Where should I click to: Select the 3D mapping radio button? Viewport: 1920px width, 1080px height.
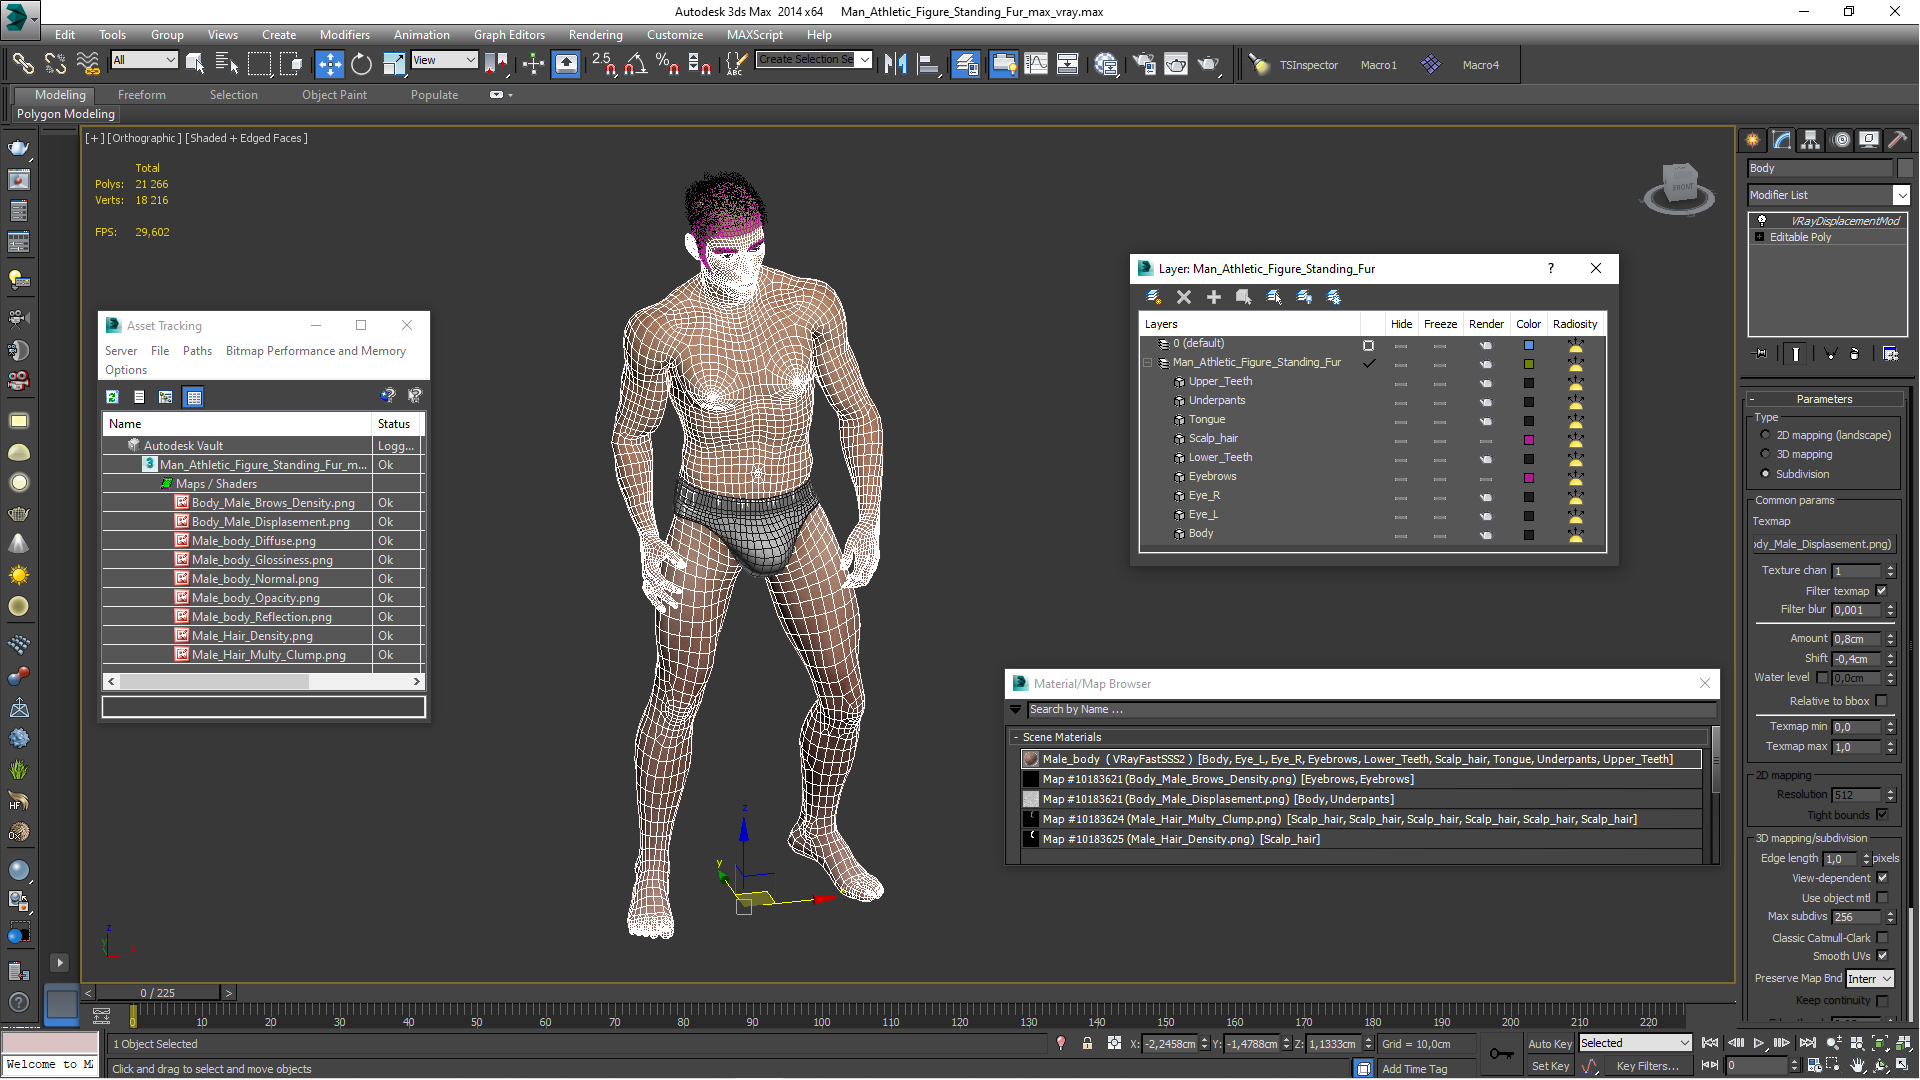tap(1766, 454)
